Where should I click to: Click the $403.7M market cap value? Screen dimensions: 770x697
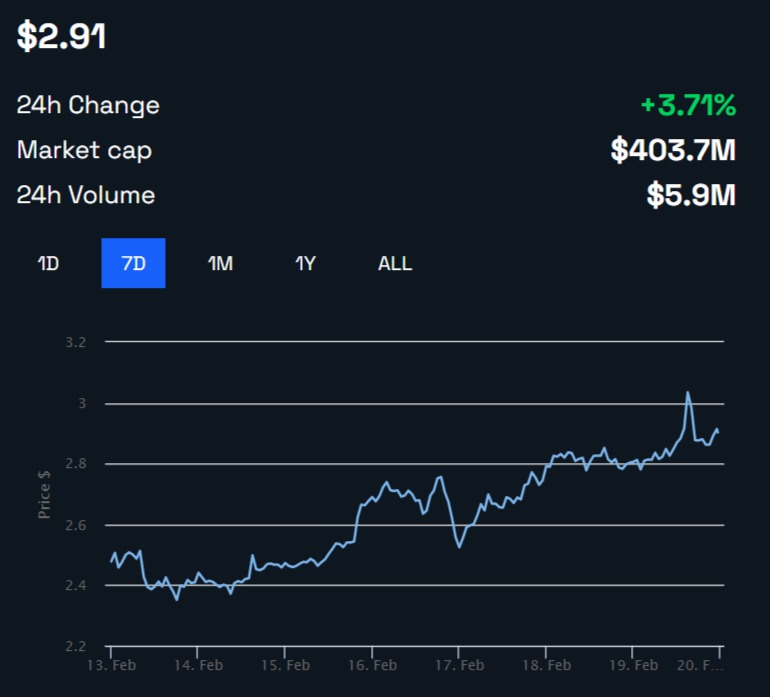[x=673, y=150]
